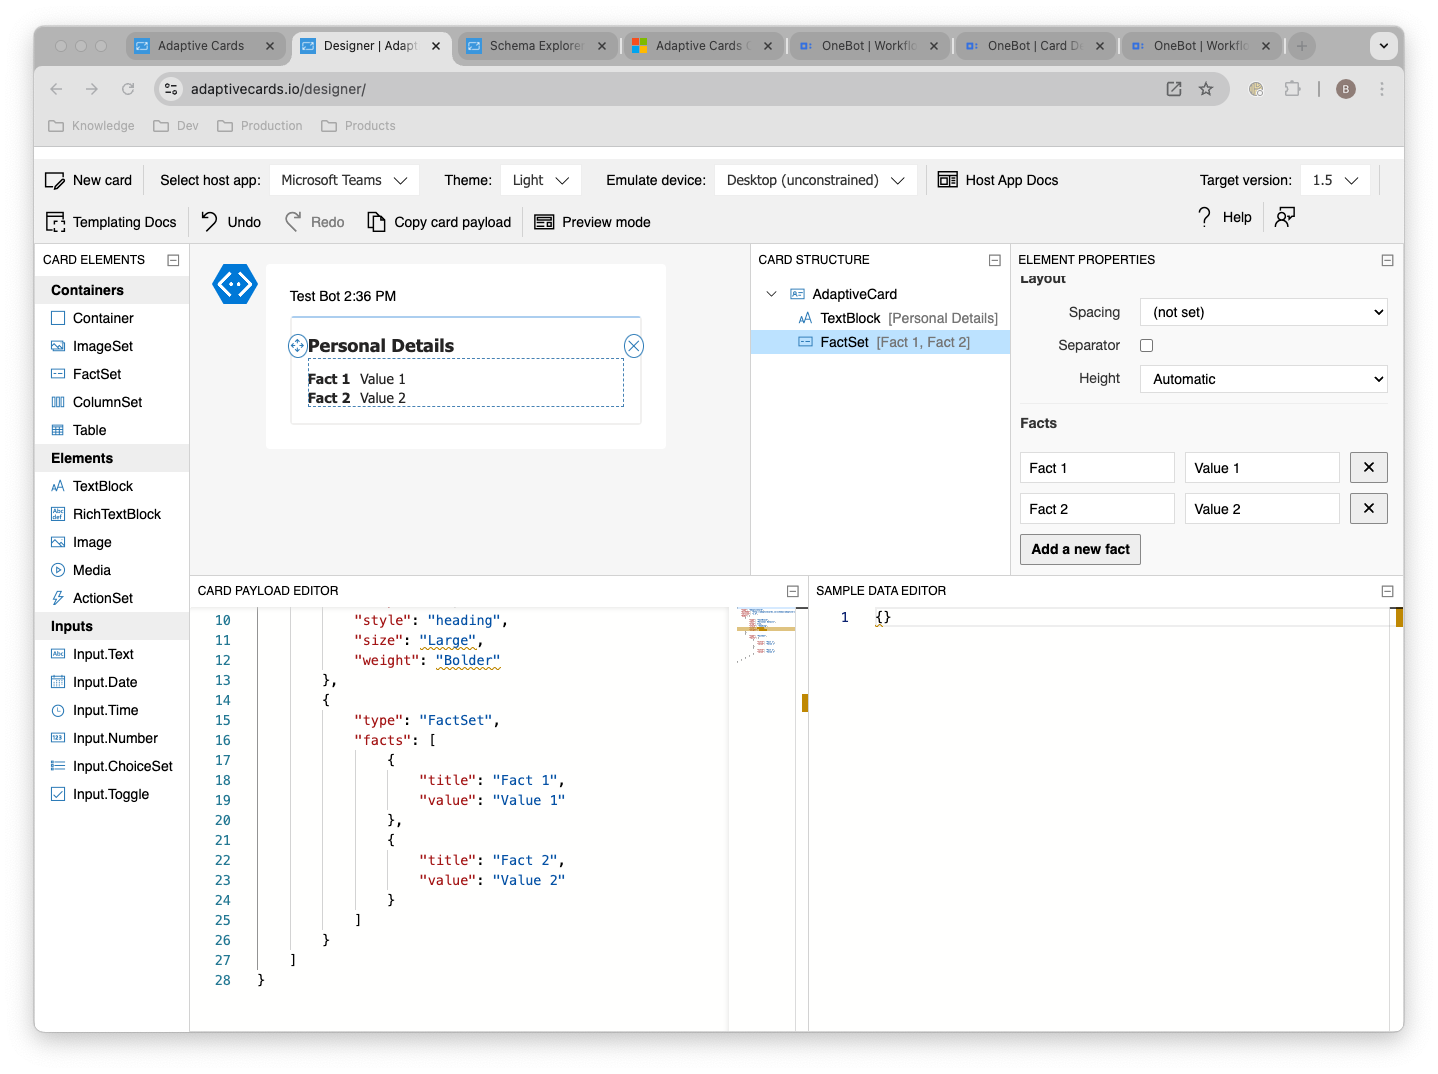Click the feedback person icon in toolbar
This screenshot has height=1074, width=1438.
coord(1285,217)
